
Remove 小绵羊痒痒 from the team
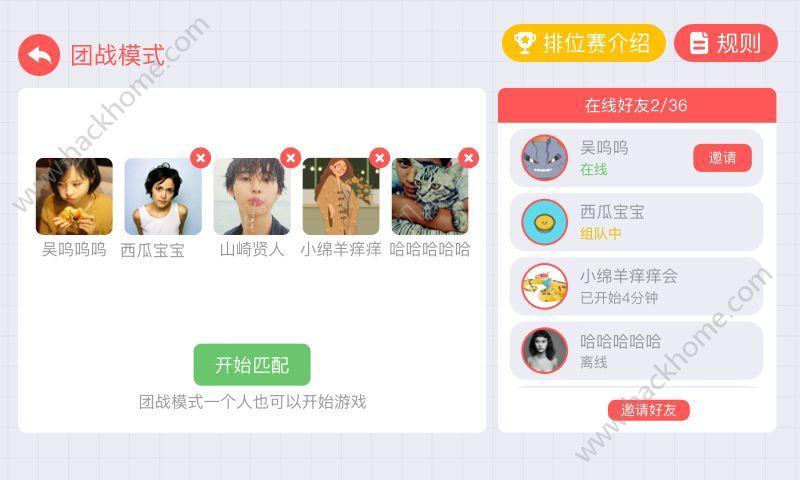[x=380, y=158]
